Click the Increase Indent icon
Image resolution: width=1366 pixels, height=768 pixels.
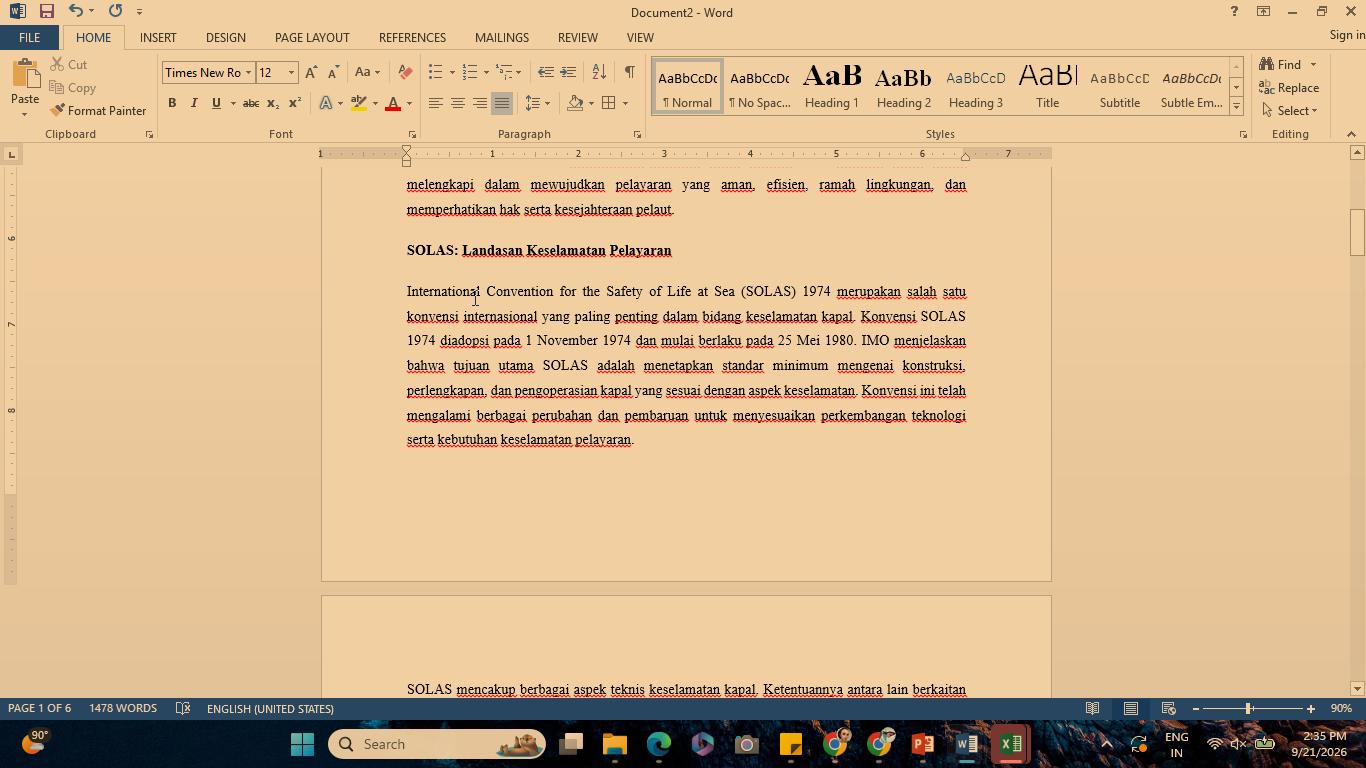click(568, 72)
